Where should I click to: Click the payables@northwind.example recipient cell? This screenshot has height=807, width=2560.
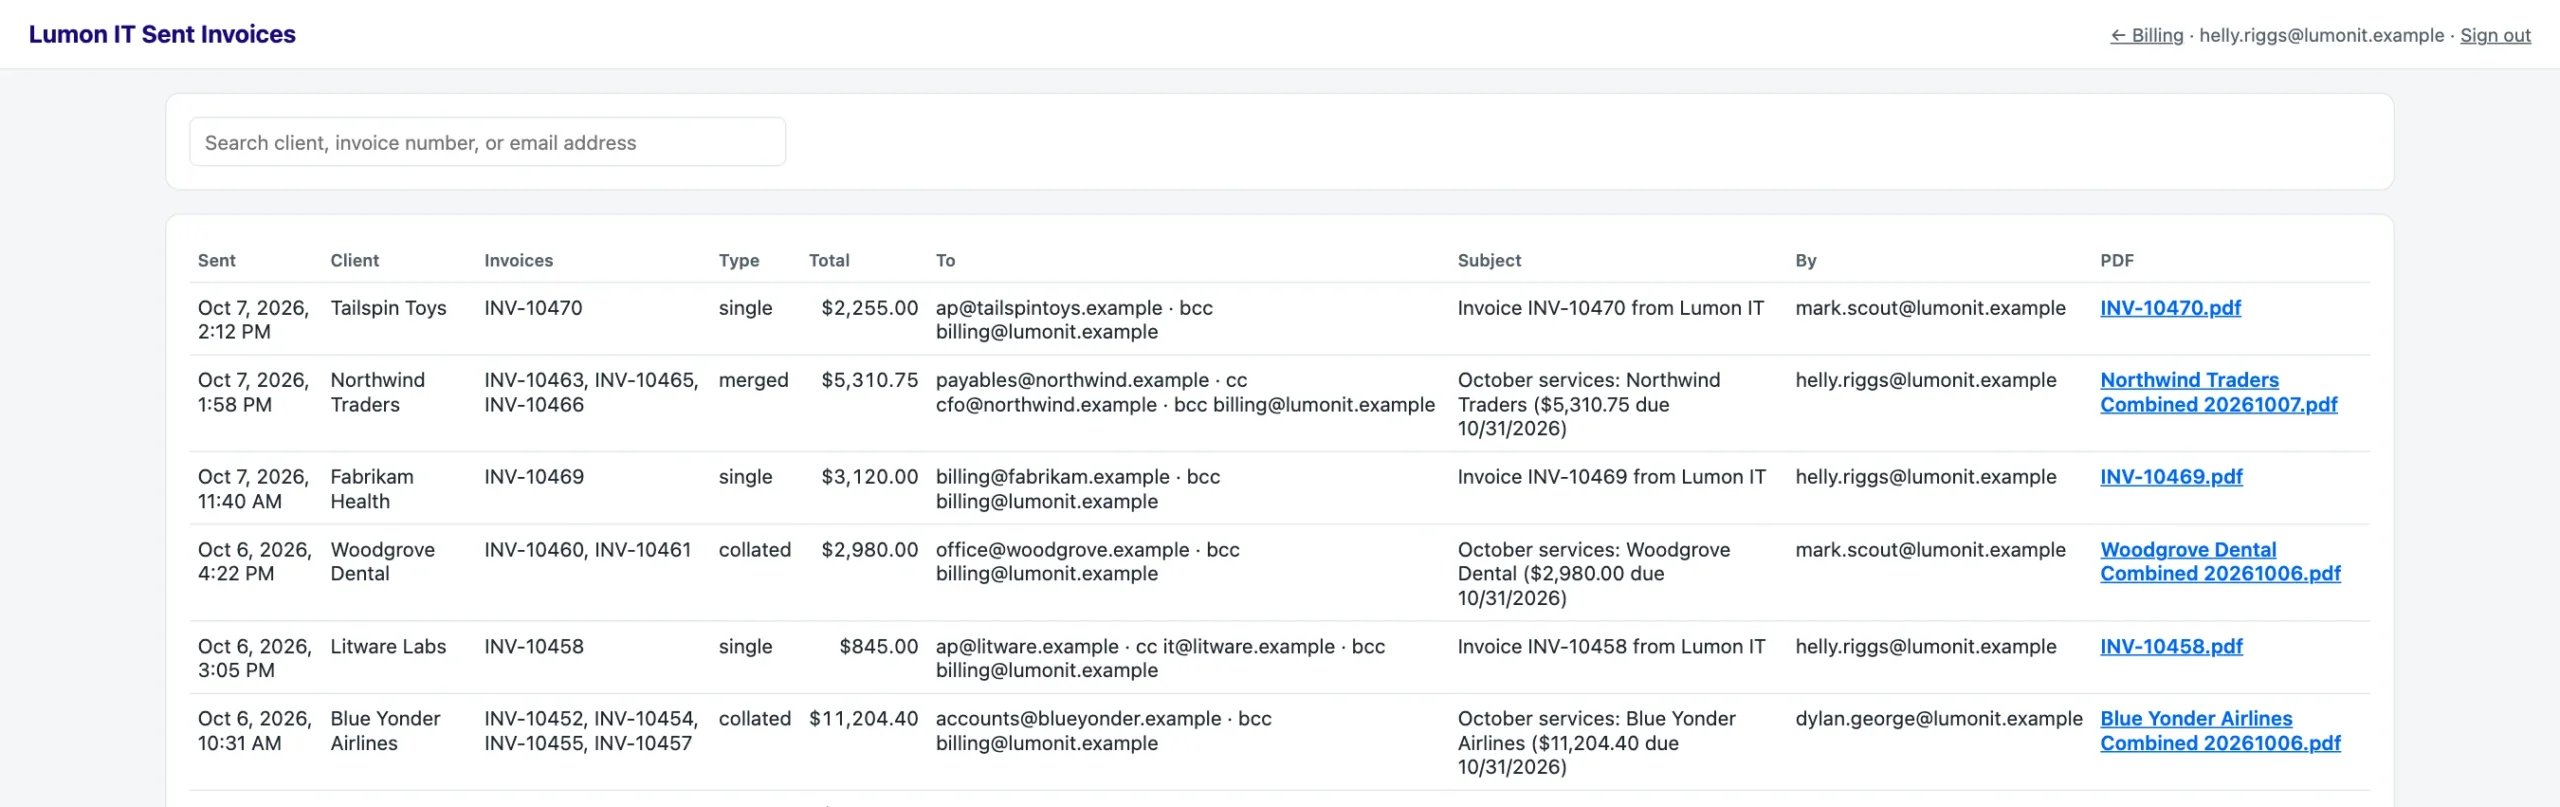click(x=1185, y=392)
